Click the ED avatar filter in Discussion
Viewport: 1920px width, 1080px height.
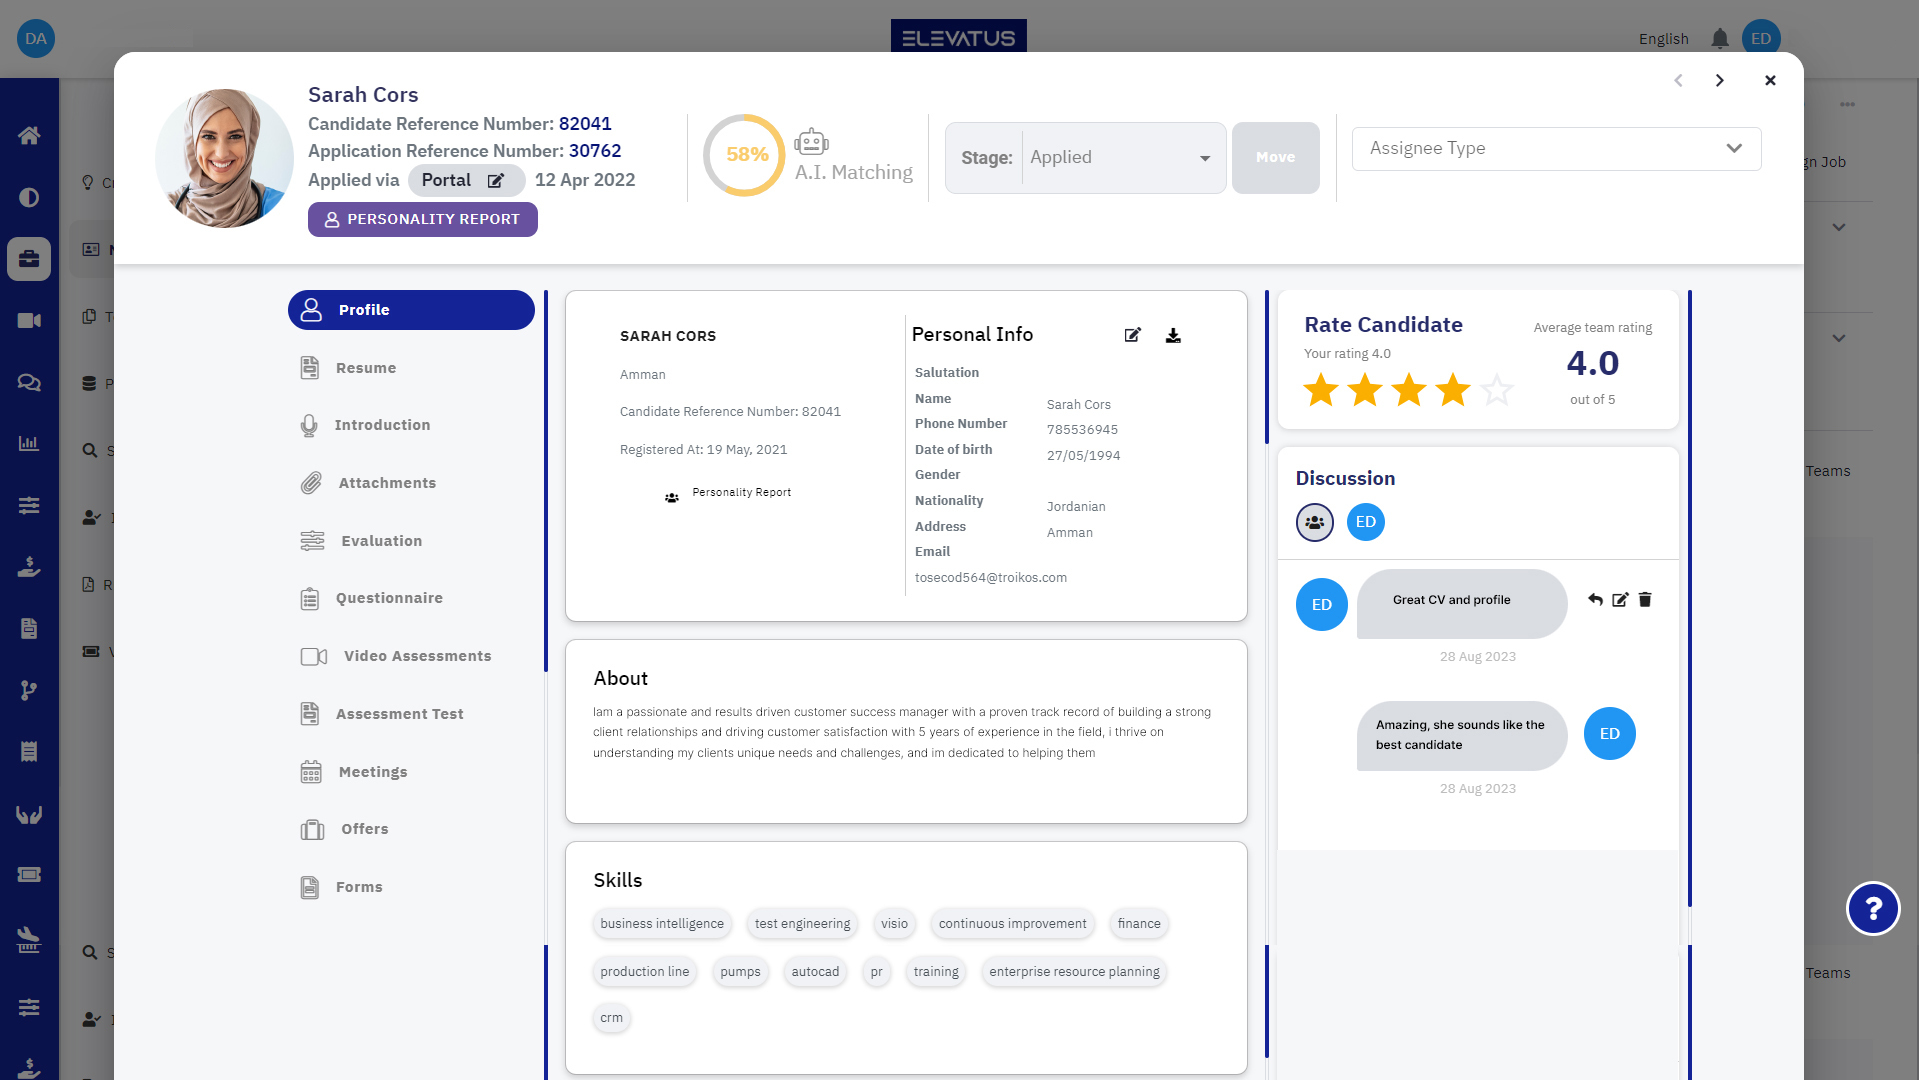click(x=1366, y=522)
